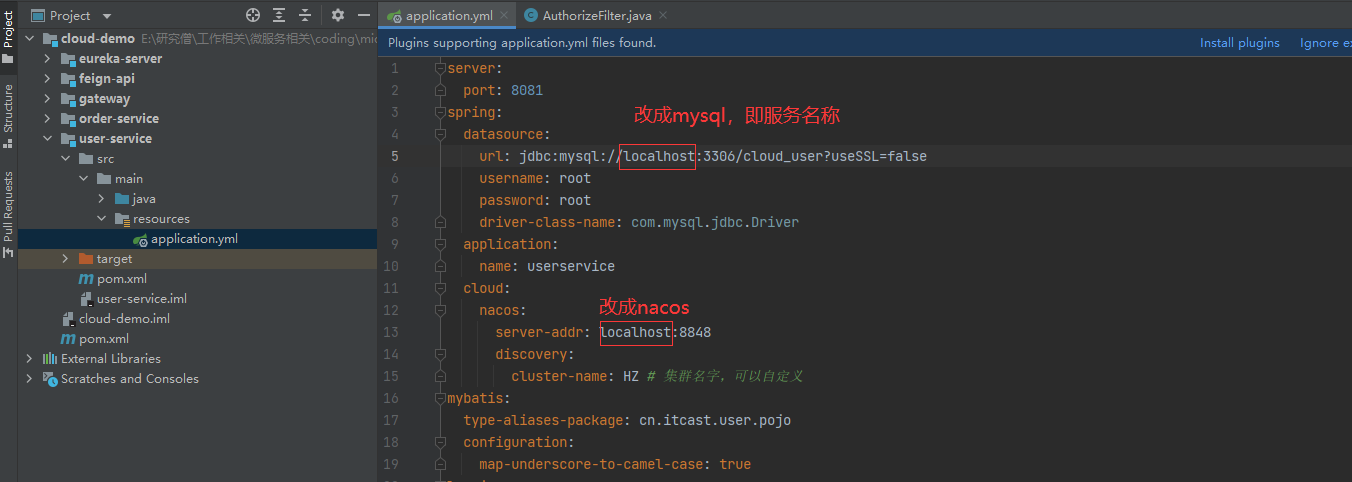Screen dimensions: 1352x482
Task: Expand the java folder
Action: 101,199
